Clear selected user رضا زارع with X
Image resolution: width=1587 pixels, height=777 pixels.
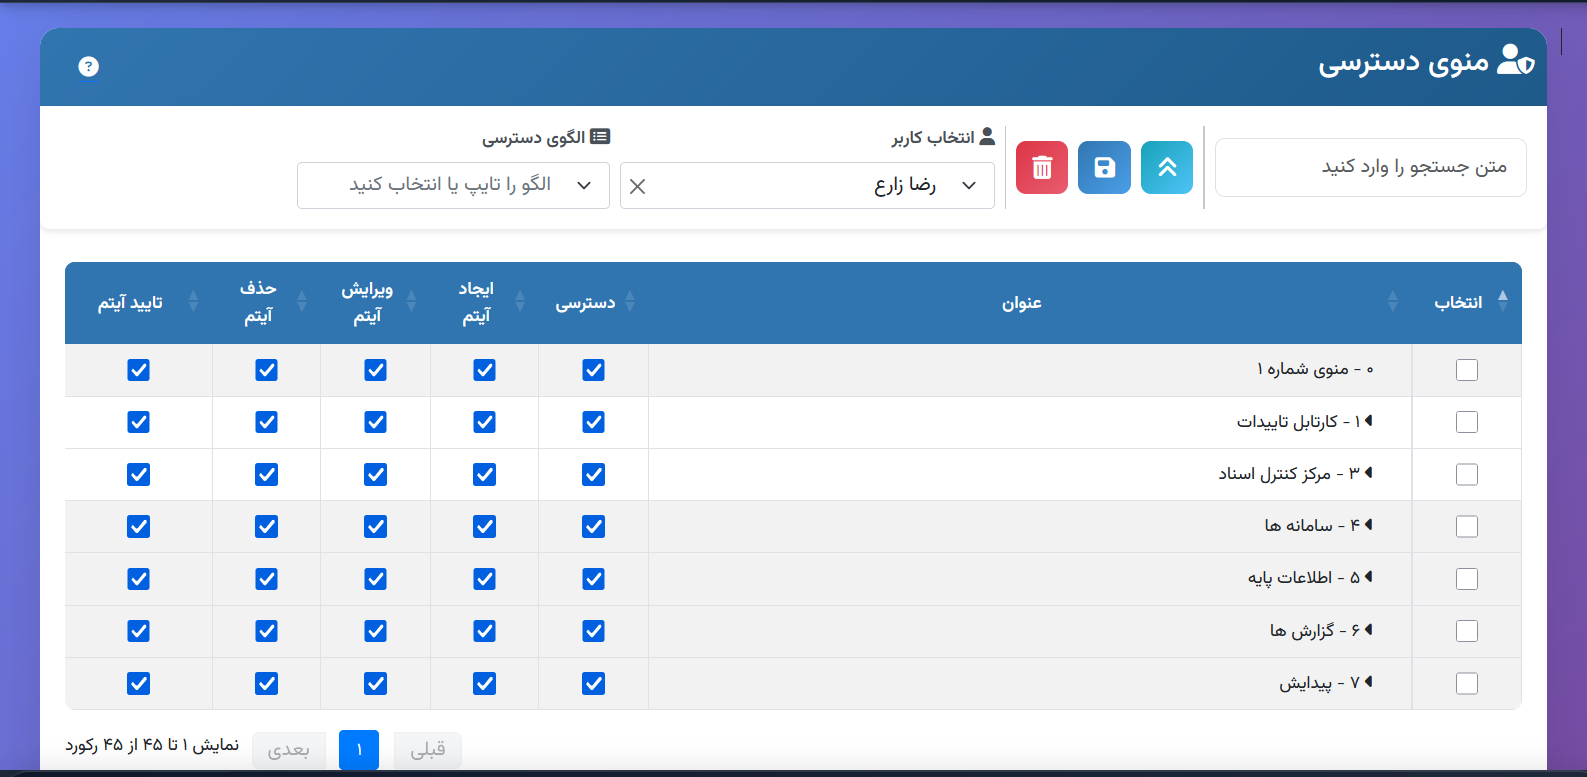click(637, 186)
